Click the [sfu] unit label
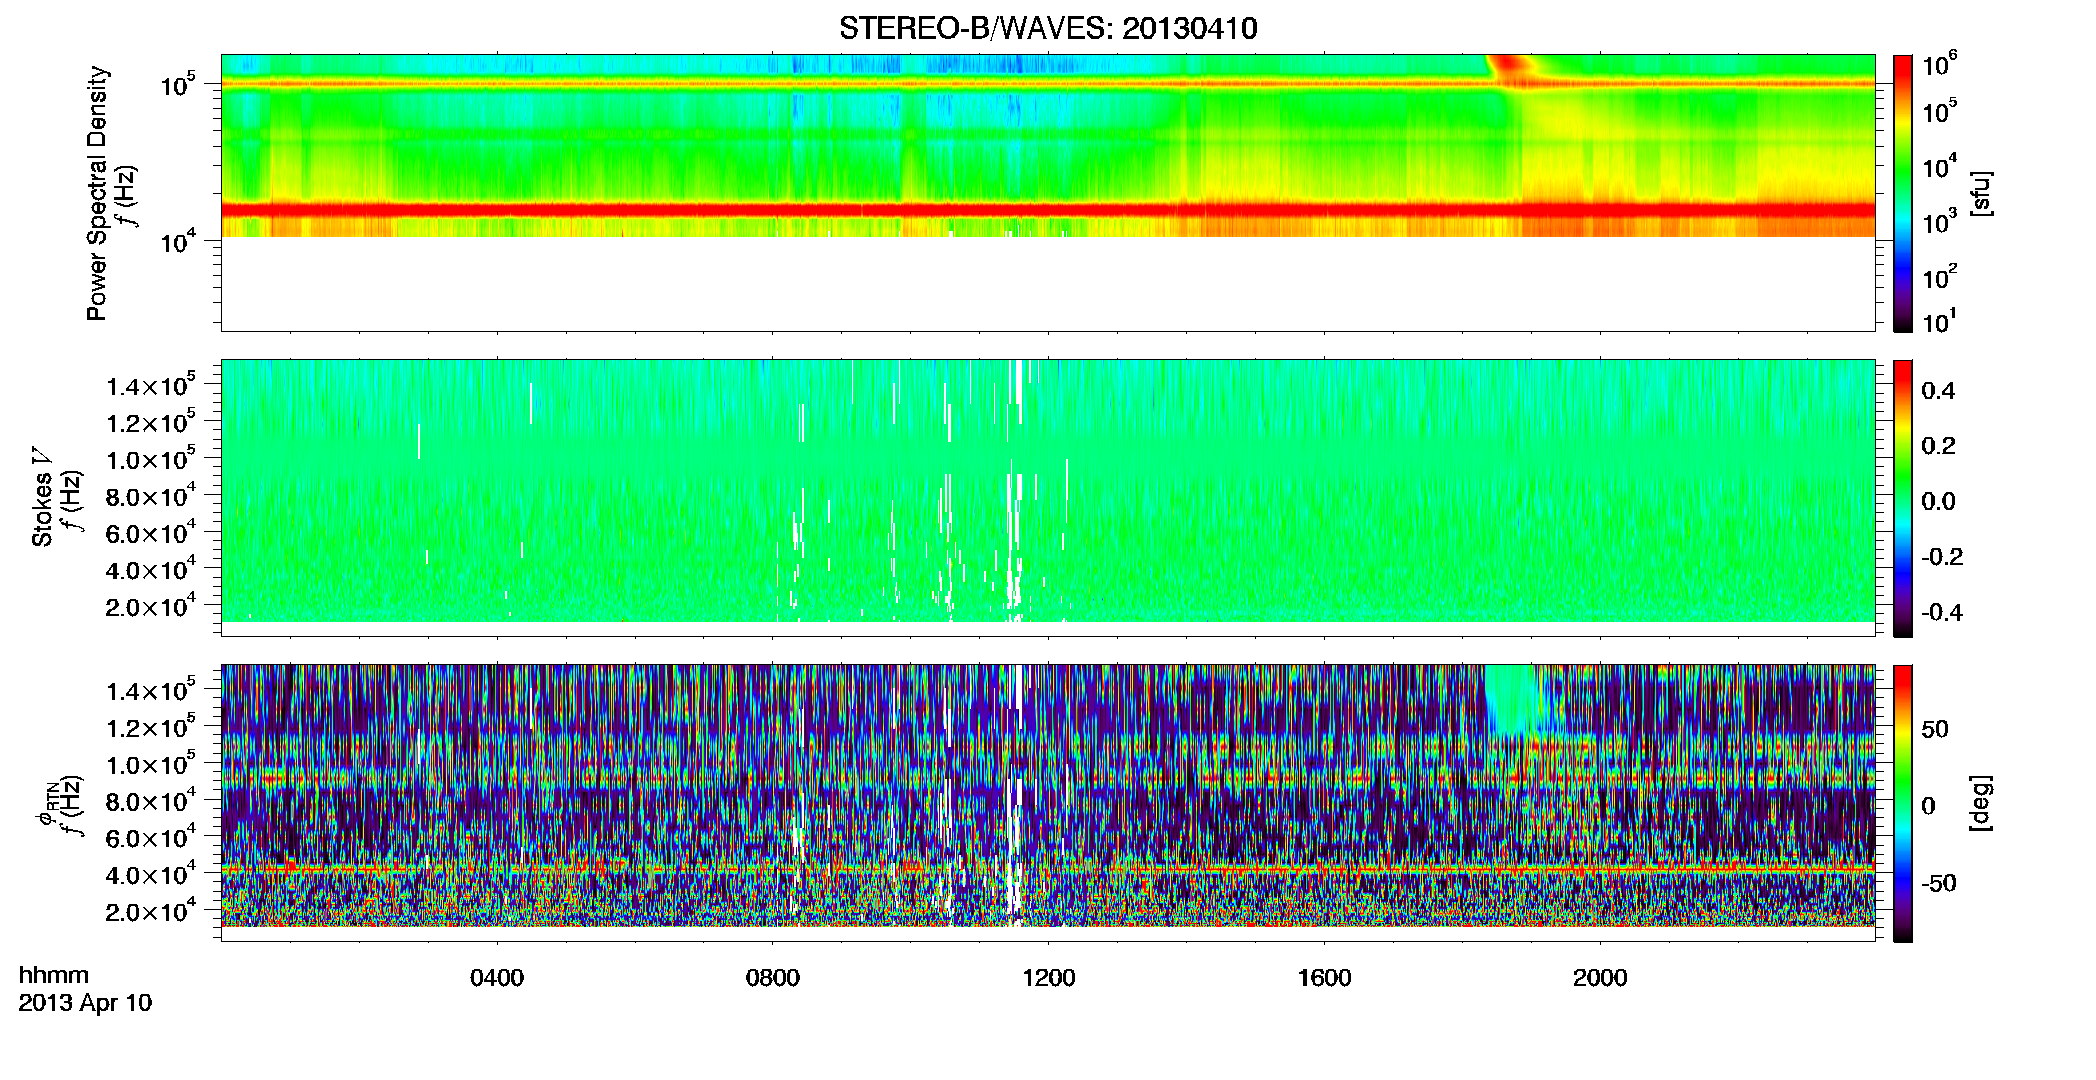The height and width of the screenshot is (1080, 2096). coord(1983,193)
